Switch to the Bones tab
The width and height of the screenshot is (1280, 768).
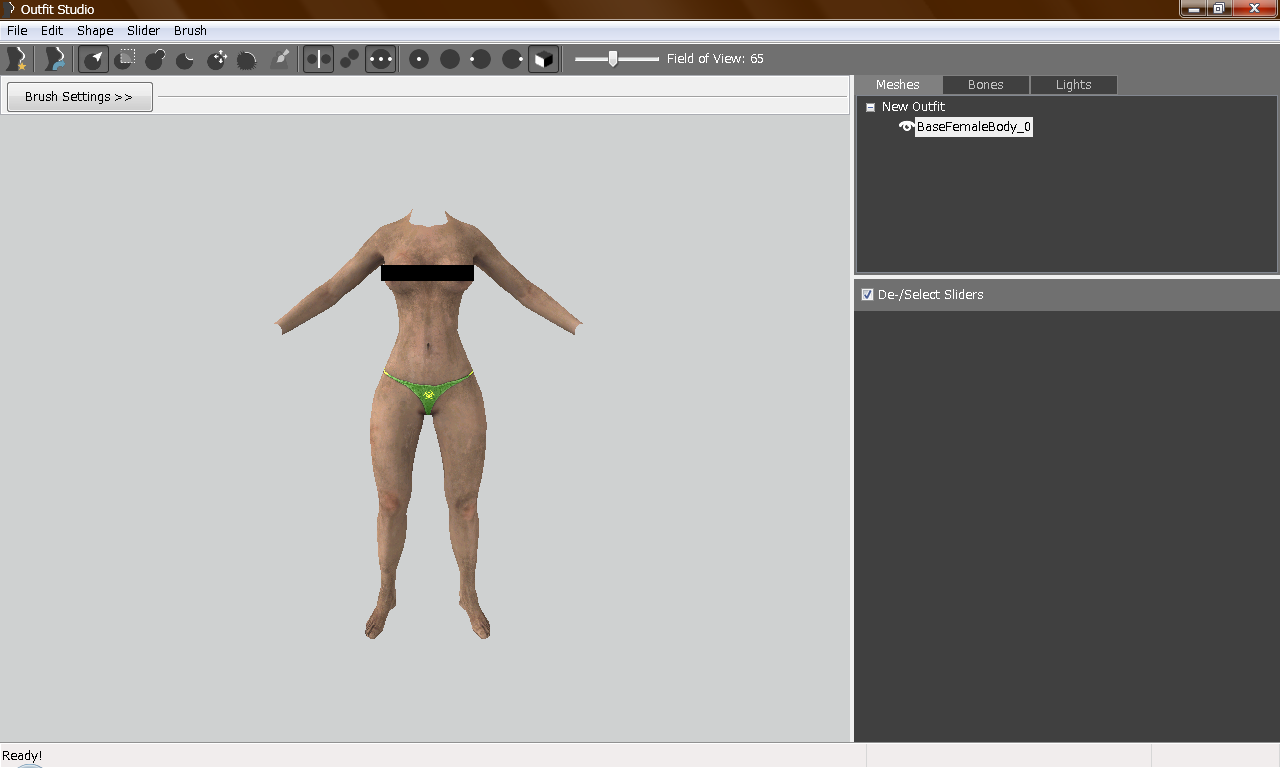click(x=985, y=85)
